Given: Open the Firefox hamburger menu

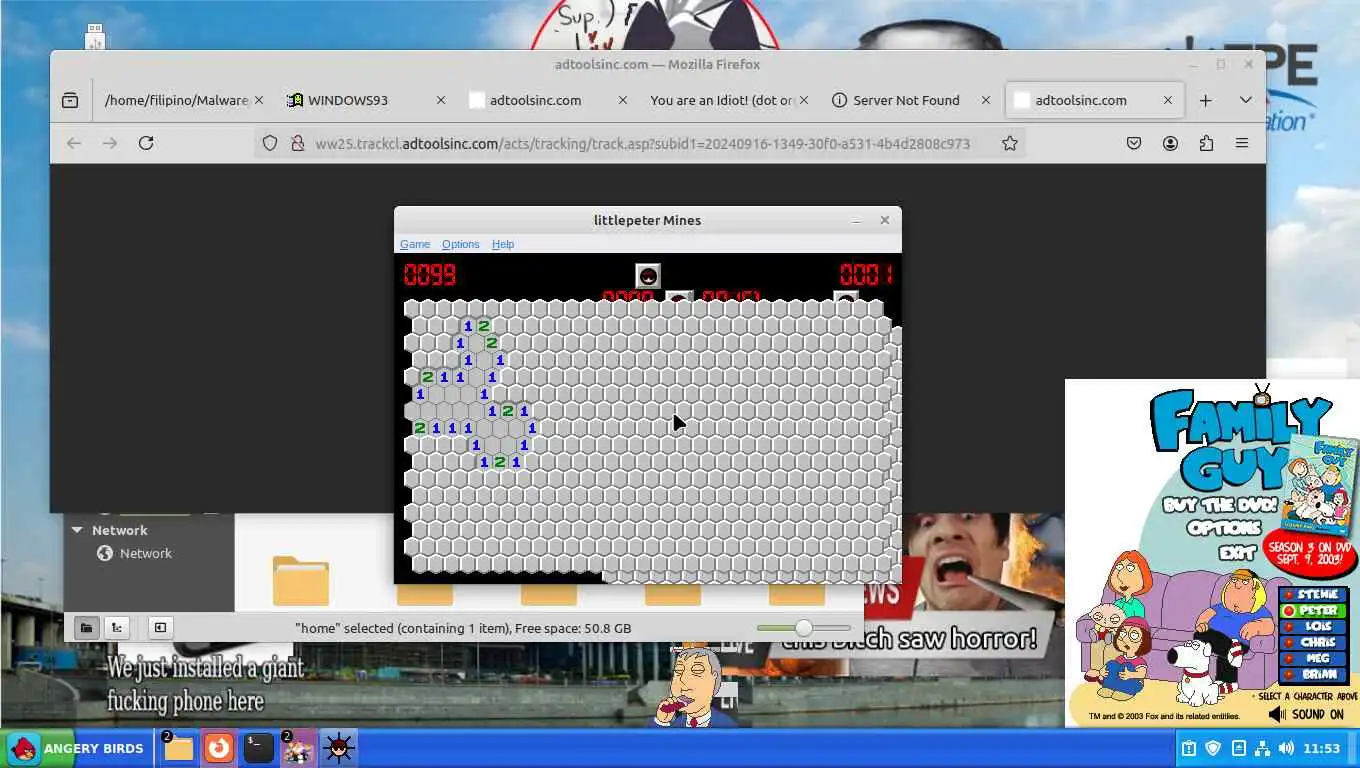Looking at the screenshot, I should [x=1242, y=143].
